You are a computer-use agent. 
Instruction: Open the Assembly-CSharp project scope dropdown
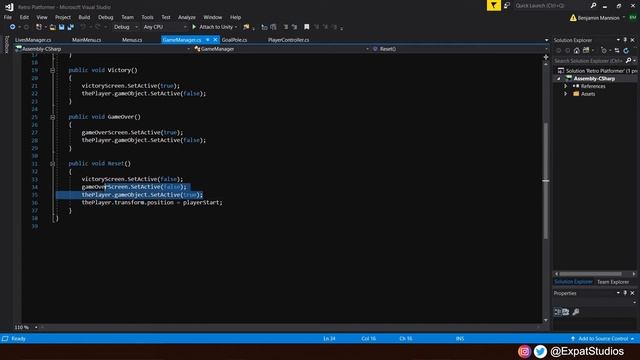[103, 49]
